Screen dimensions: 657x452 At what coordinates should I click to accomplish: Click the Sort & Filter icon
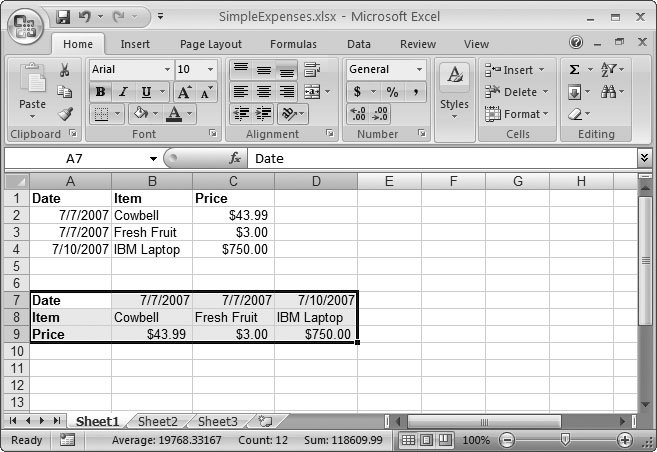click(608, 69)
